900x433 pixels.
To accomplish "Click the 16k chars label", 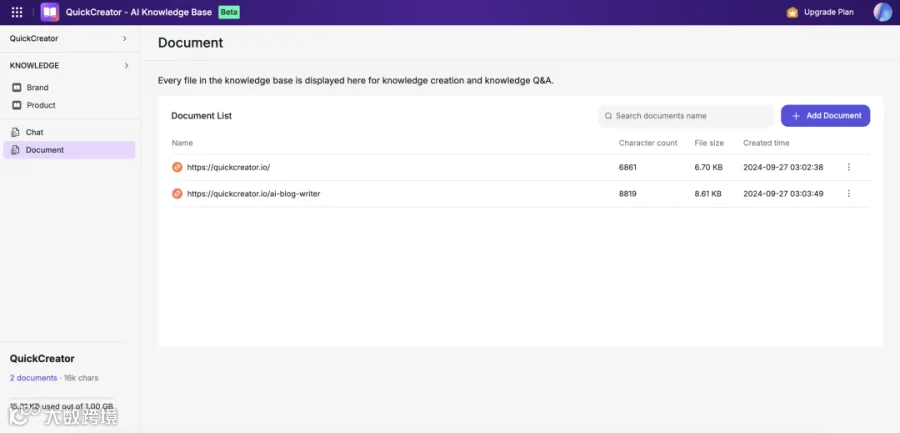I will pyautogui.click(x=81, y=378).
